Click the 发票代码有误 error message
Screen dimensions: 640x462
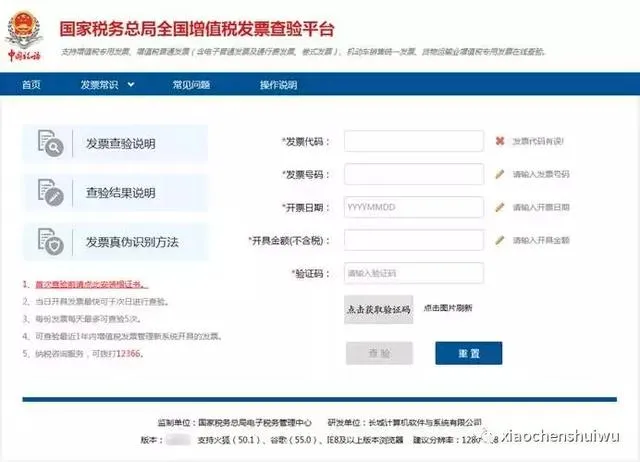click(x=538, y=141)
